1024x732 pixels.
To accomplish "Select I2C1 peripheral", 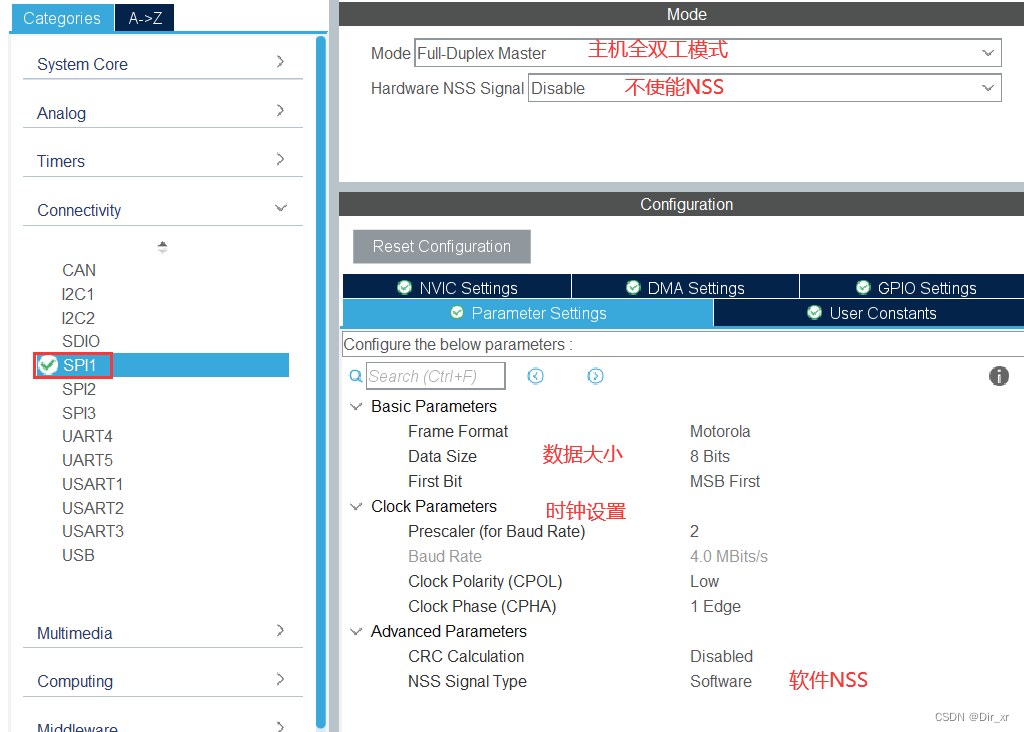I will (x=78, y=294).
